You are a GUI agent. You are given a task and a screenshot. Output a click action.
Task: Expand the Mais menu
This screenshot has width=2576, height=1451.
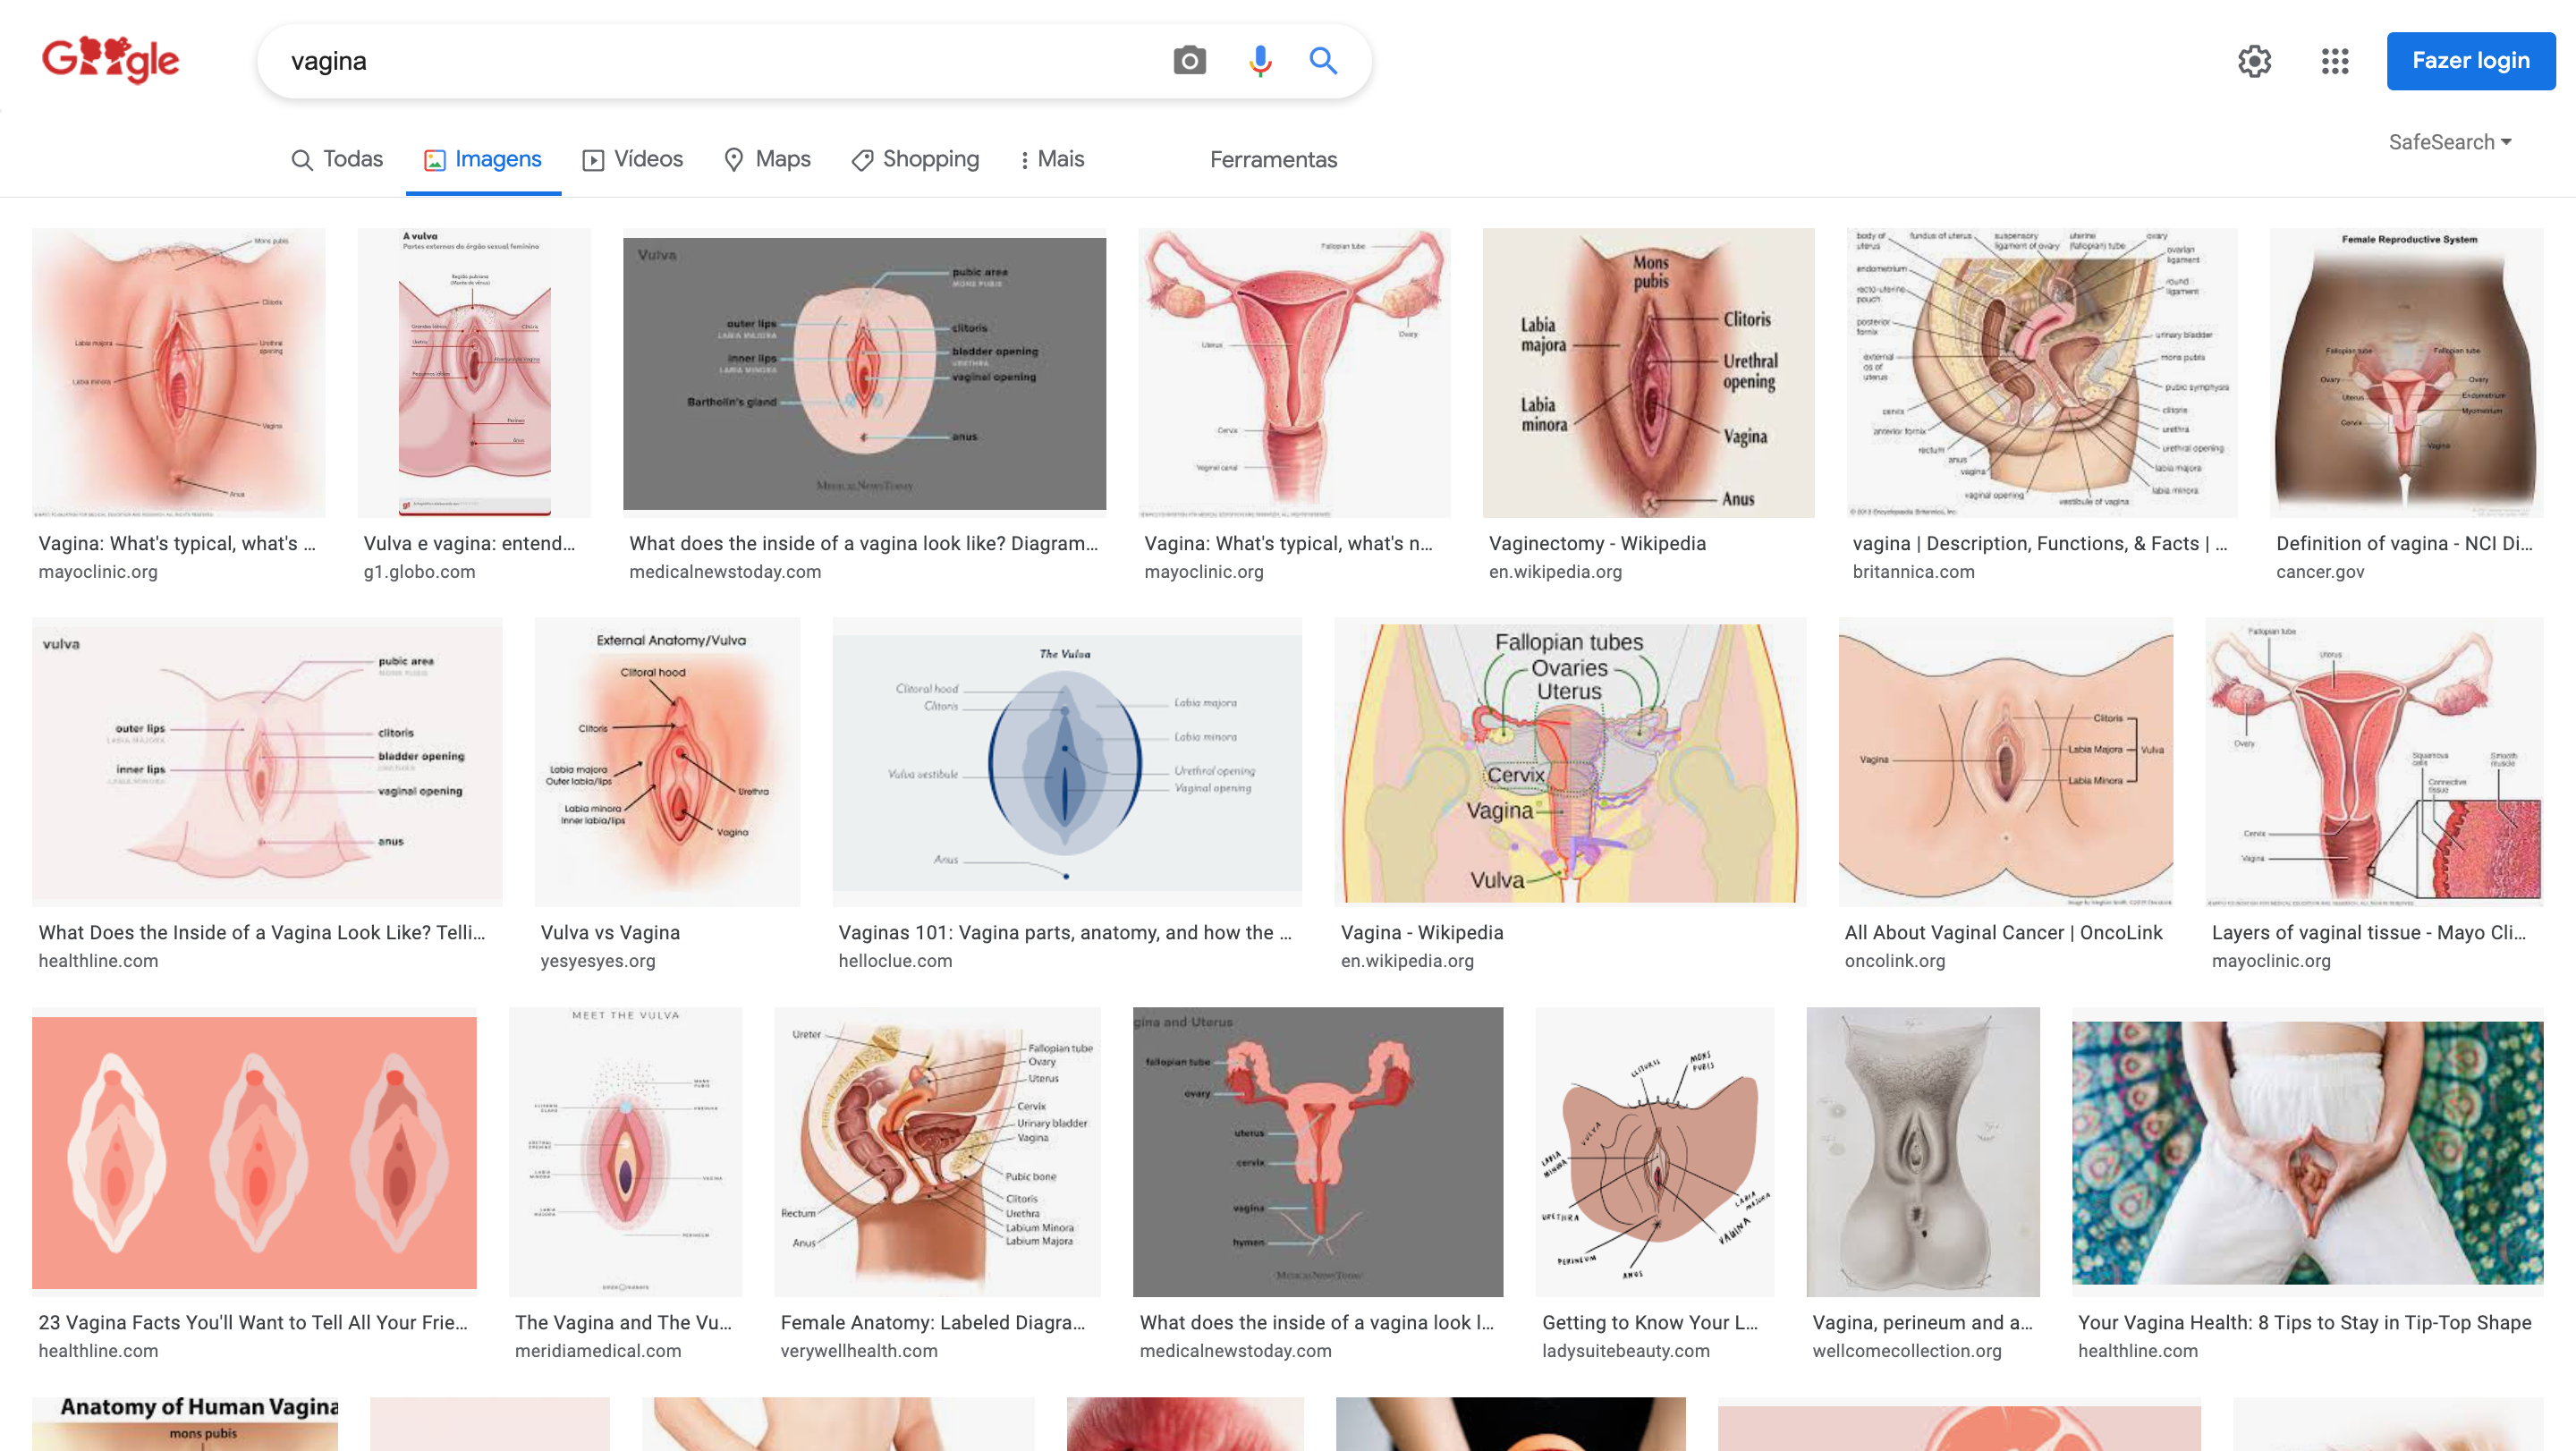tap(1052, 159)
